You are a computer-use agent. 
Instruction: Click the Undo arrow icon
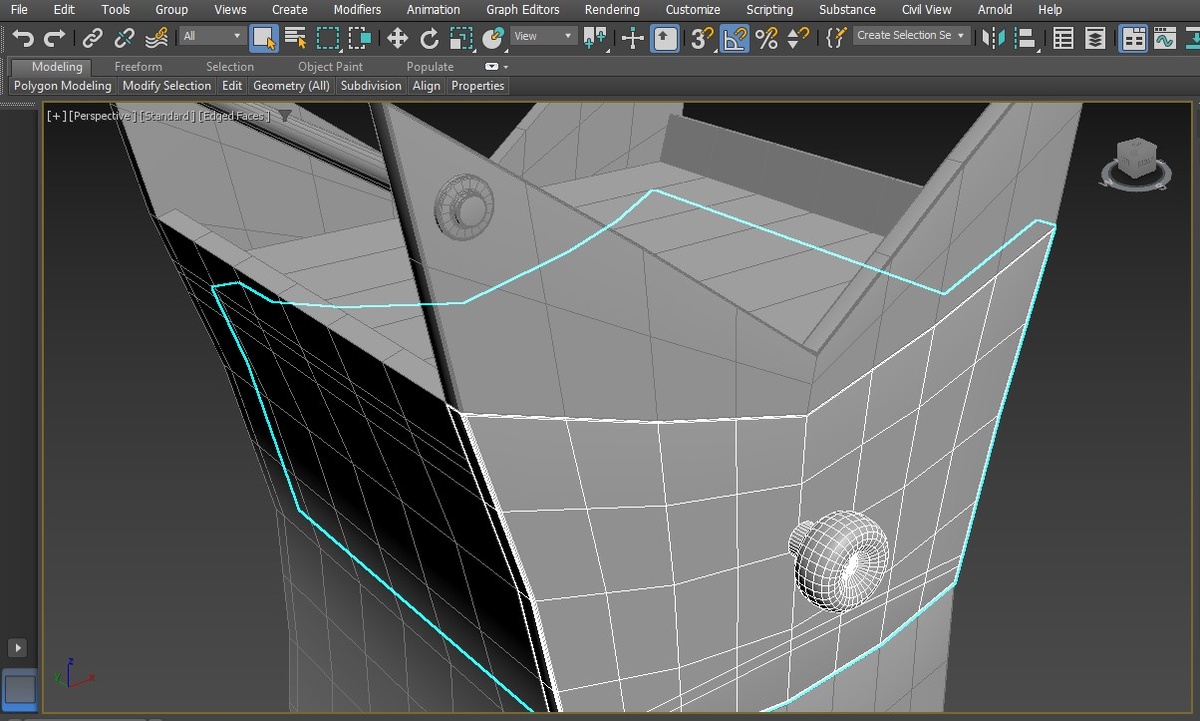click(22, 38)
